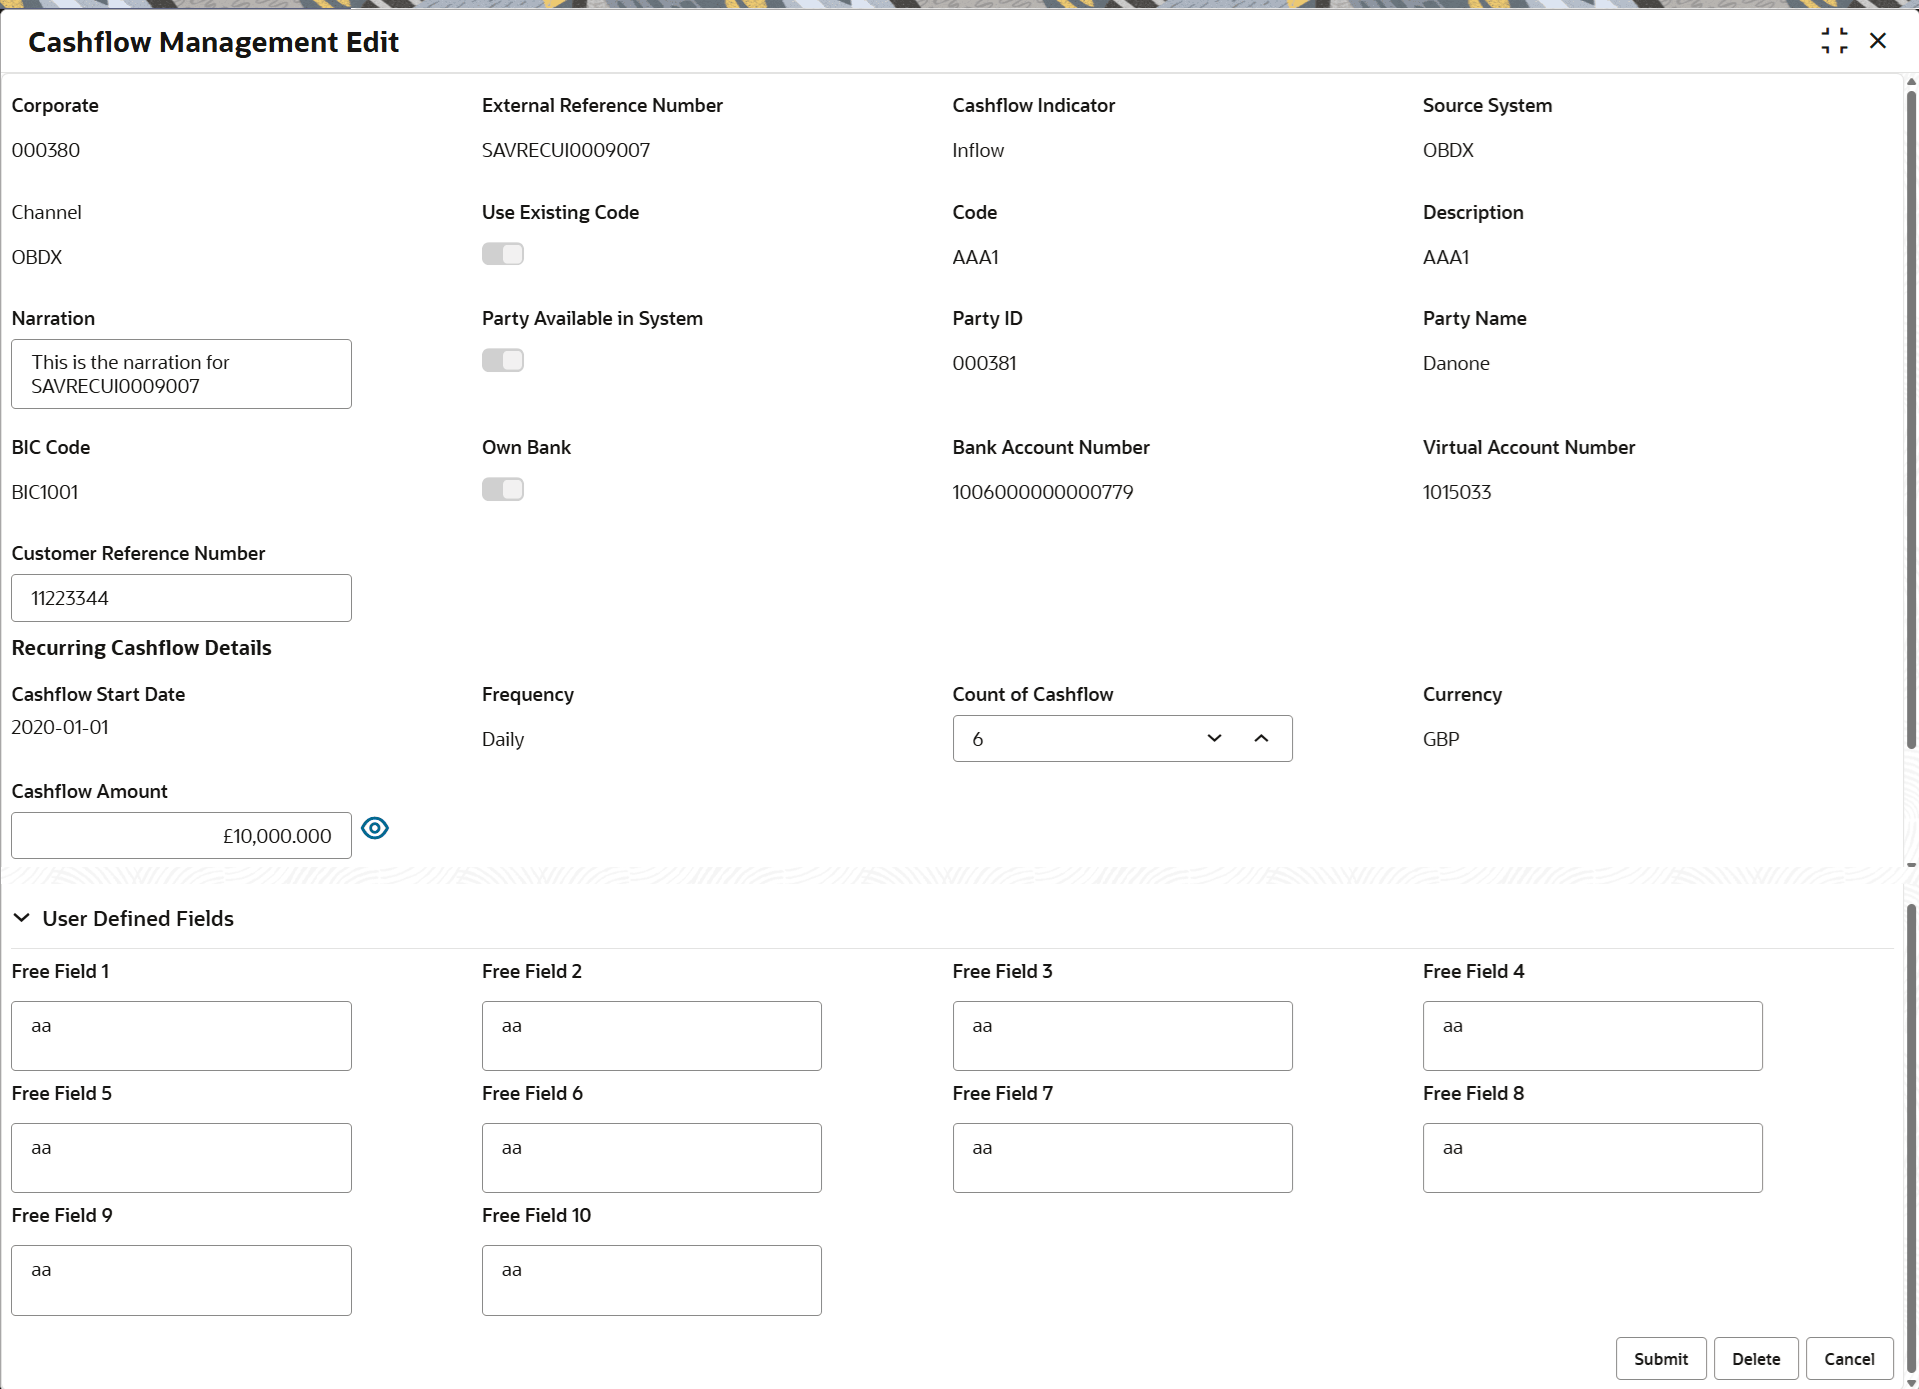
Task: Click into Free Field 5 box
Action: [x=181, y=1158]
